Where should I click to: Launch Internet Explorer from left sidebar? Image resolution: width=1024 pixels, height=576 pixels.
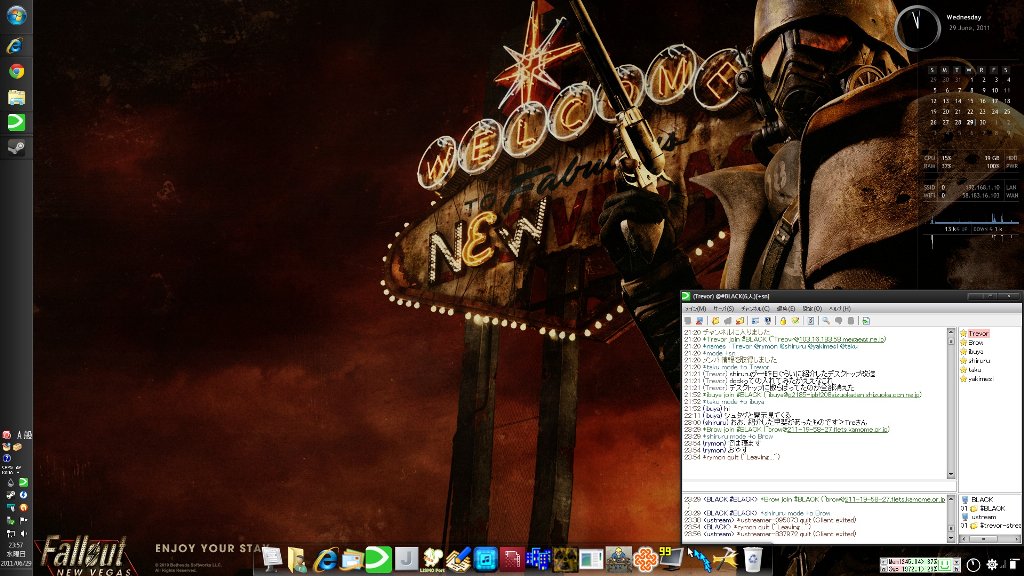15,45
